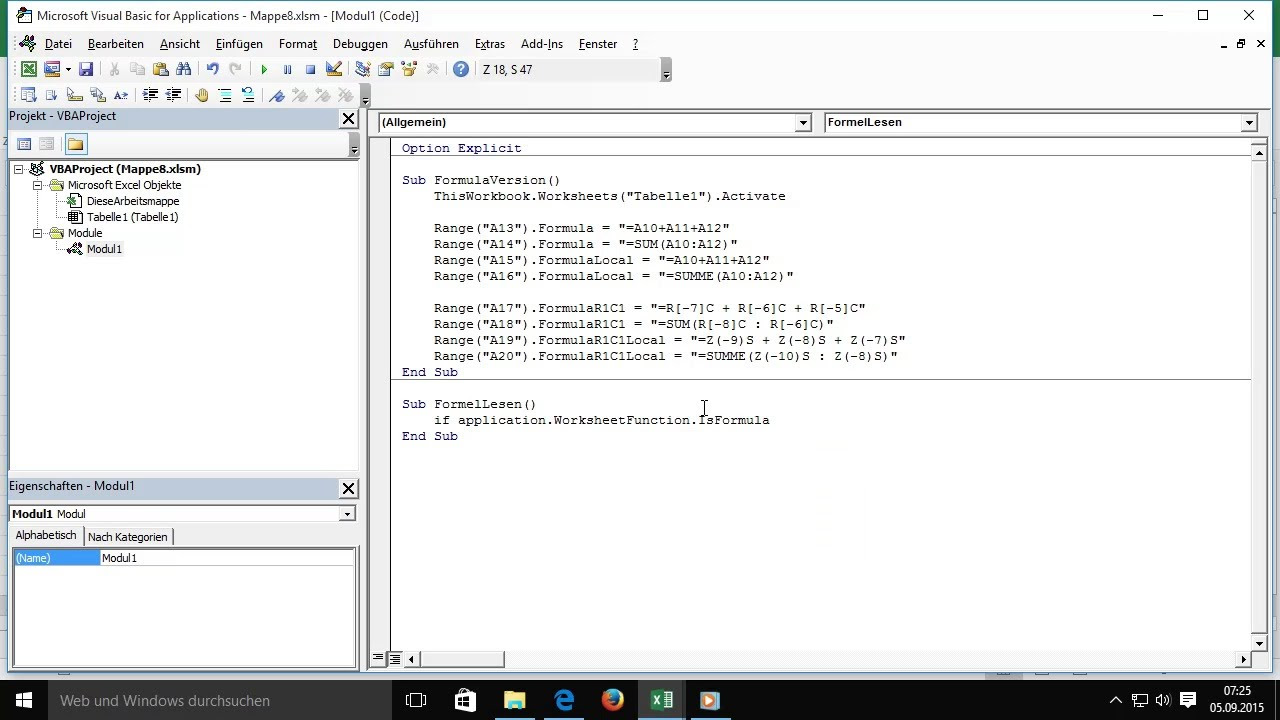
Task: Click the Redo arrow icon
Action: (x=235, y=69)
